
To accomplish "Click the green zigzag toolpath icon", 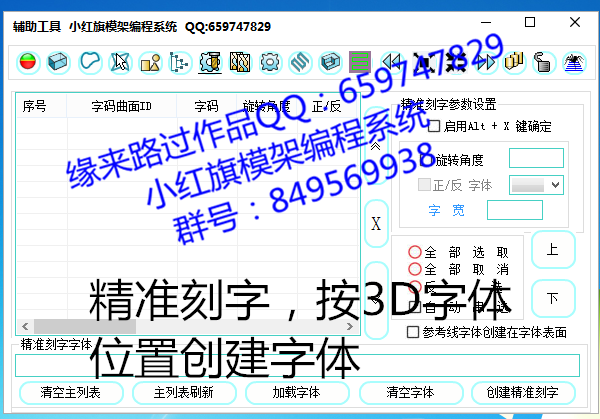I will (x=360, y=62).
